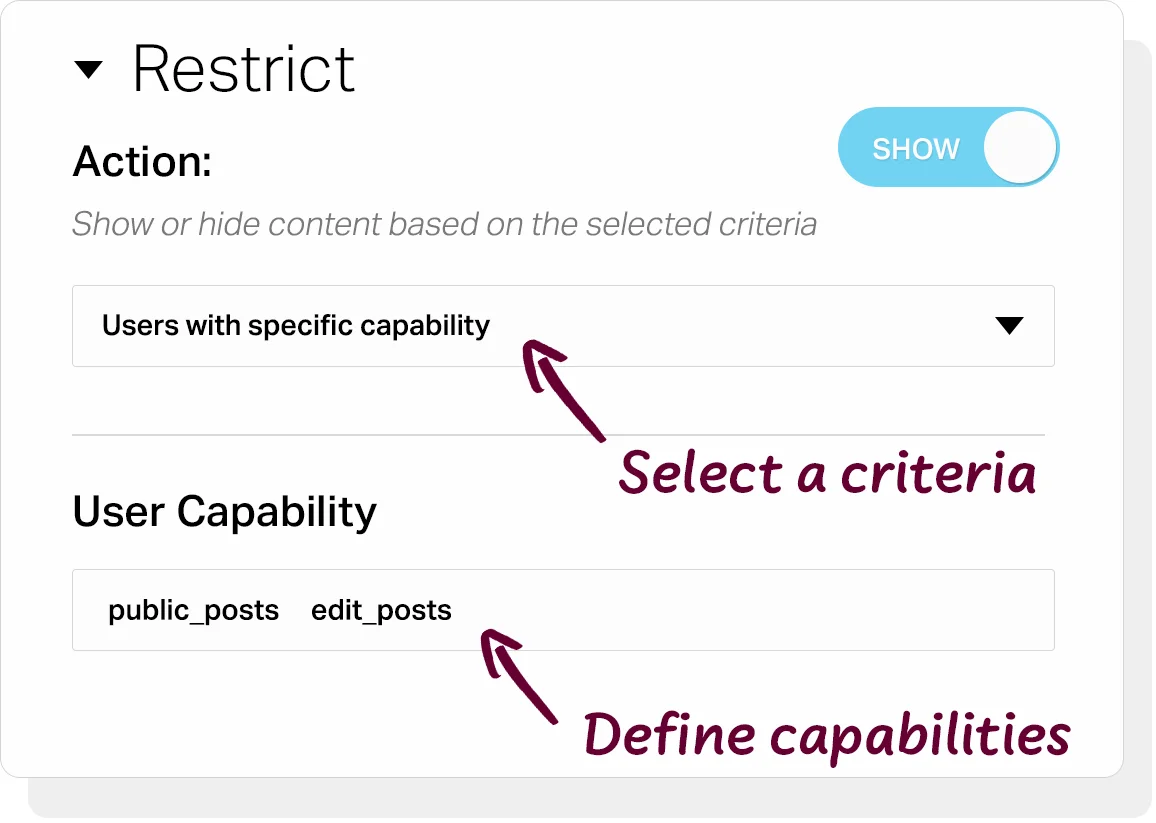
Task: Select the public_posts capability tag
Action: (x=193, y=611)
